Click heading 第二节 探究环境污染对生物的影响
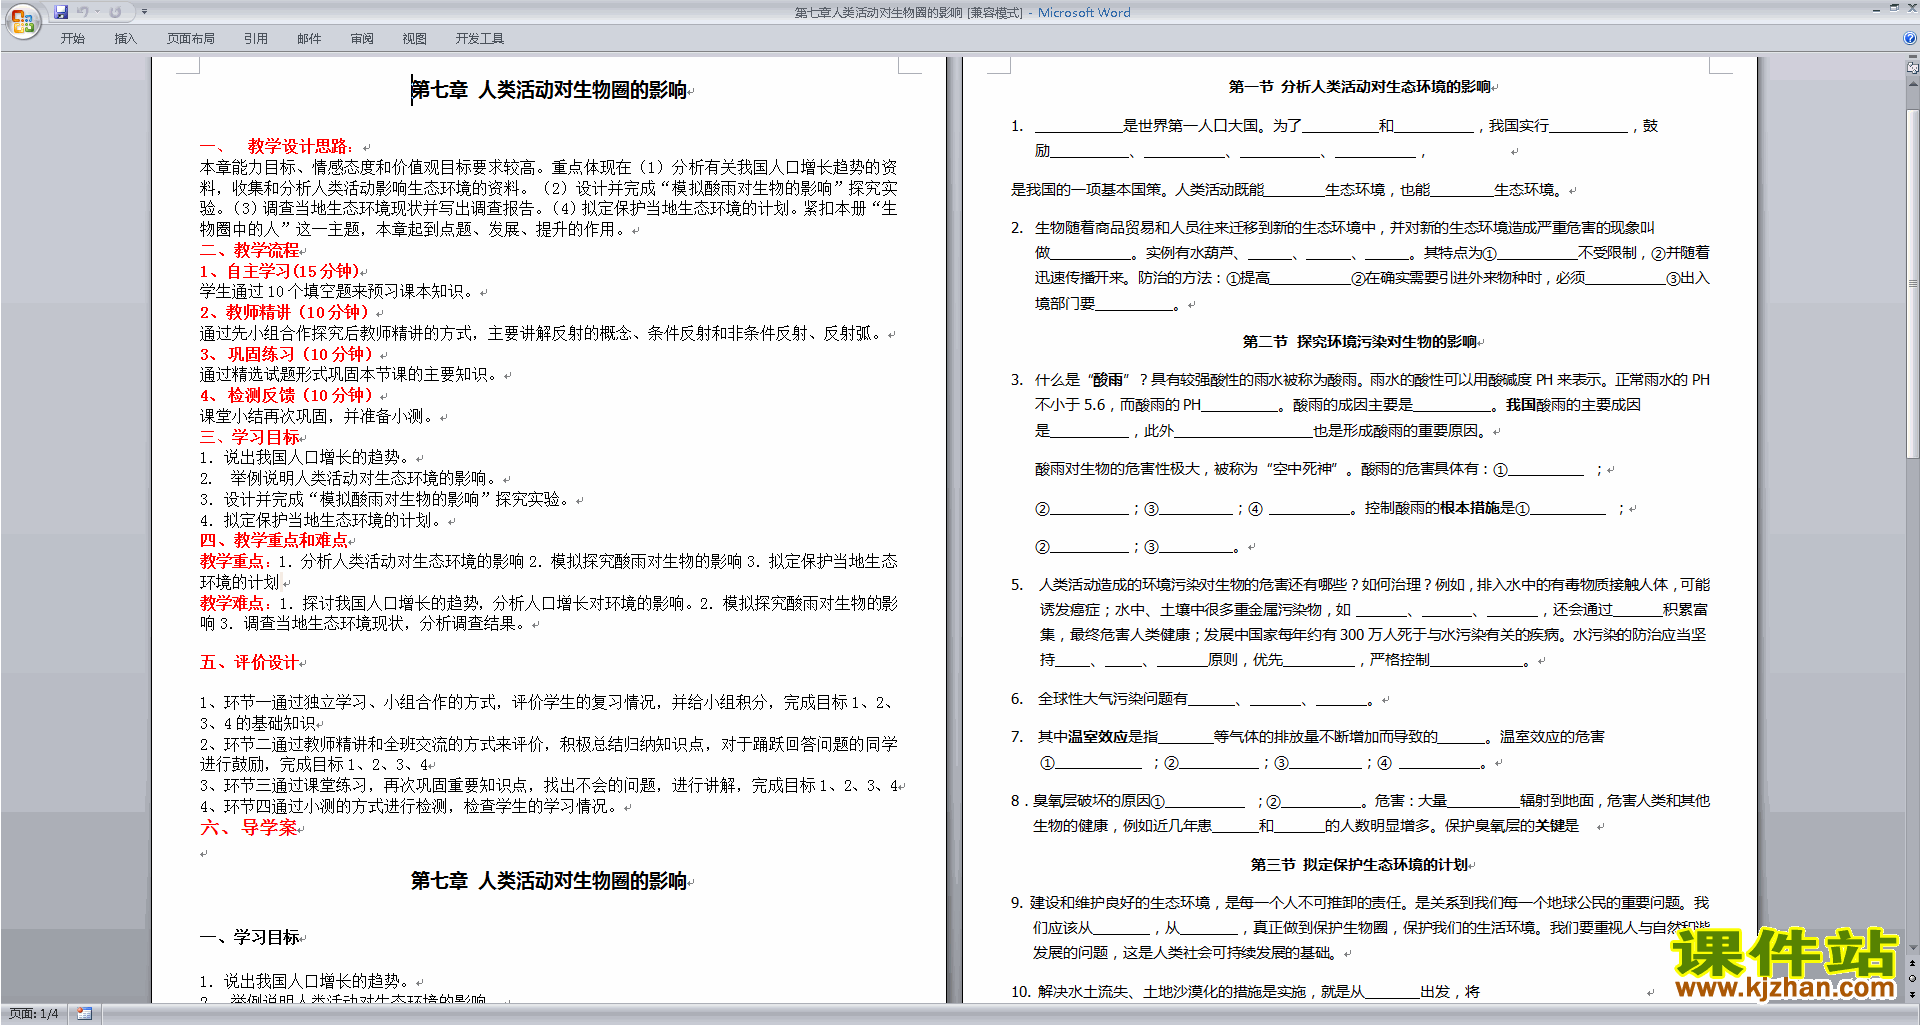 pos(1360,341)
